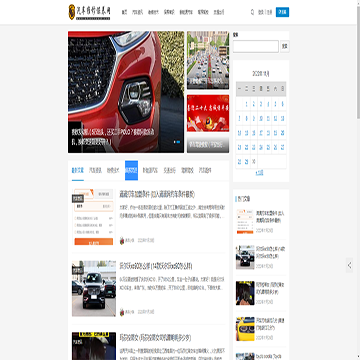360x360 pixels.
Task: Focus the sidebar search input field
Action: (256, 47)
